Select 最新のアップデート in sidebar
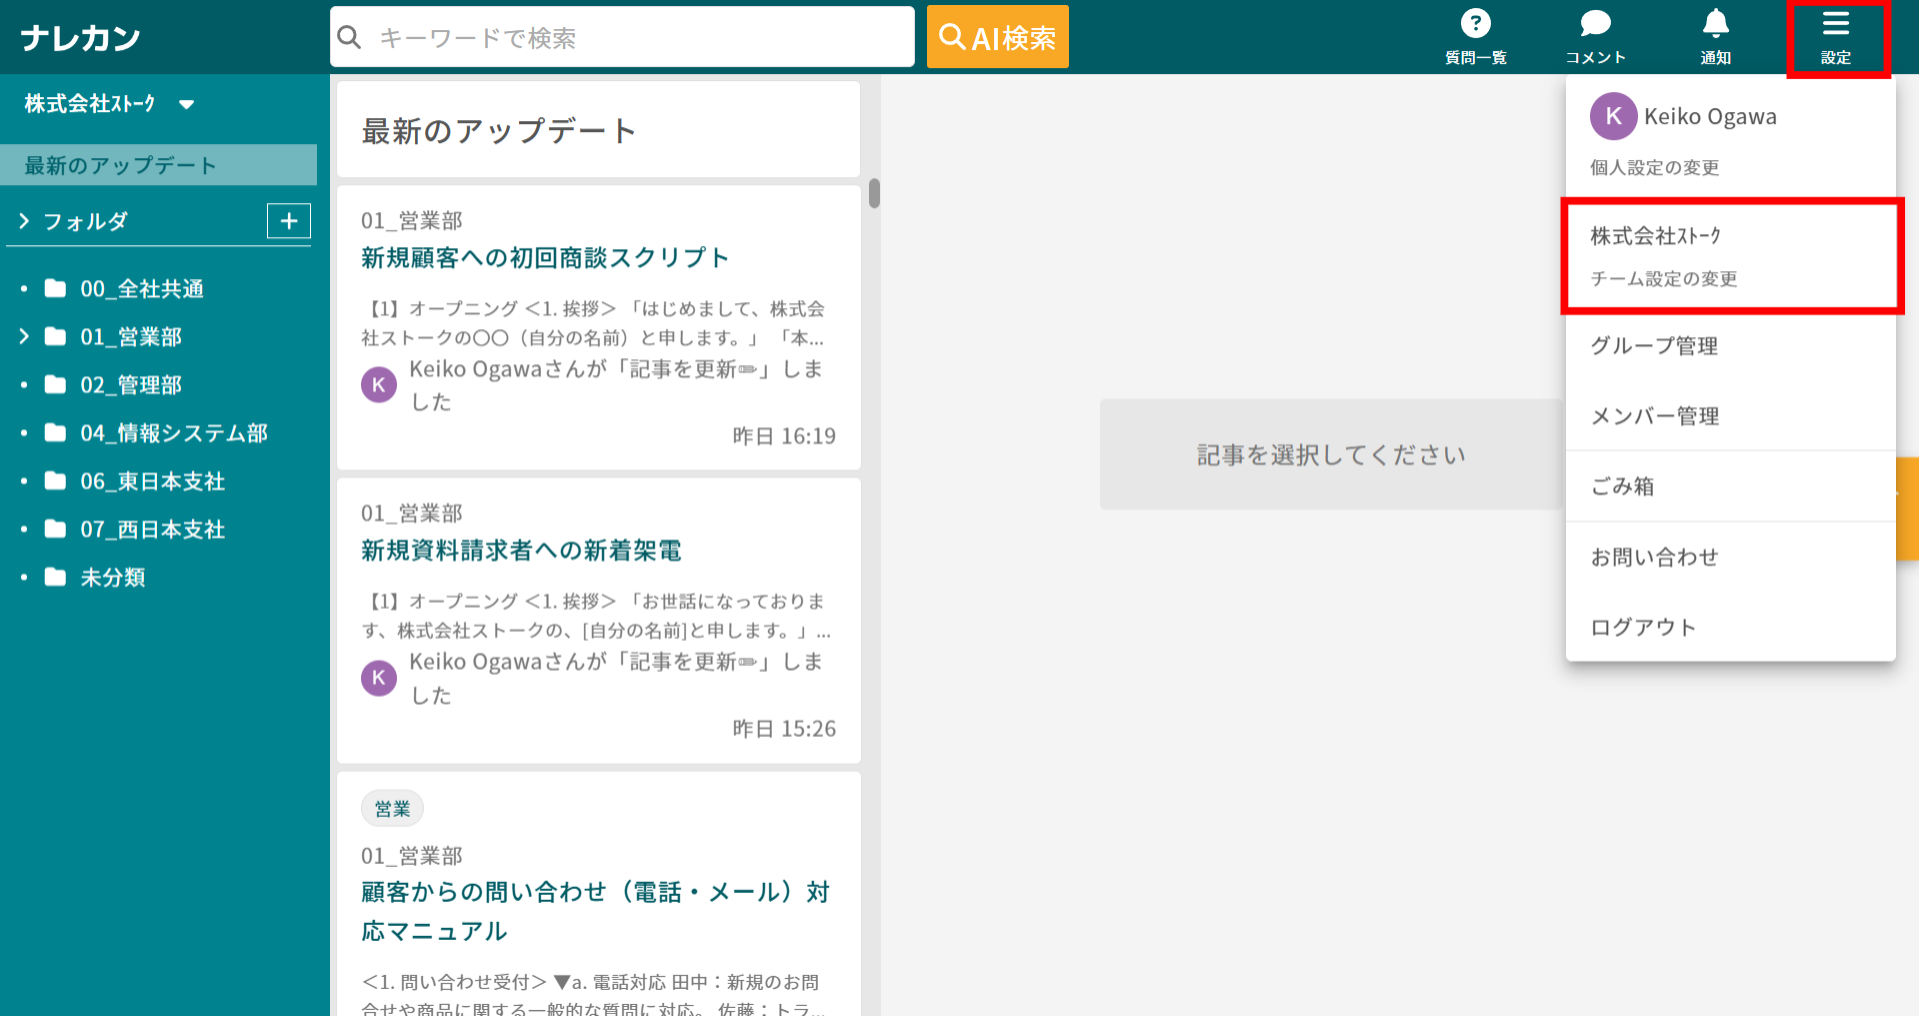The height and width of the screenshot is (1016, 1919). 158,165
